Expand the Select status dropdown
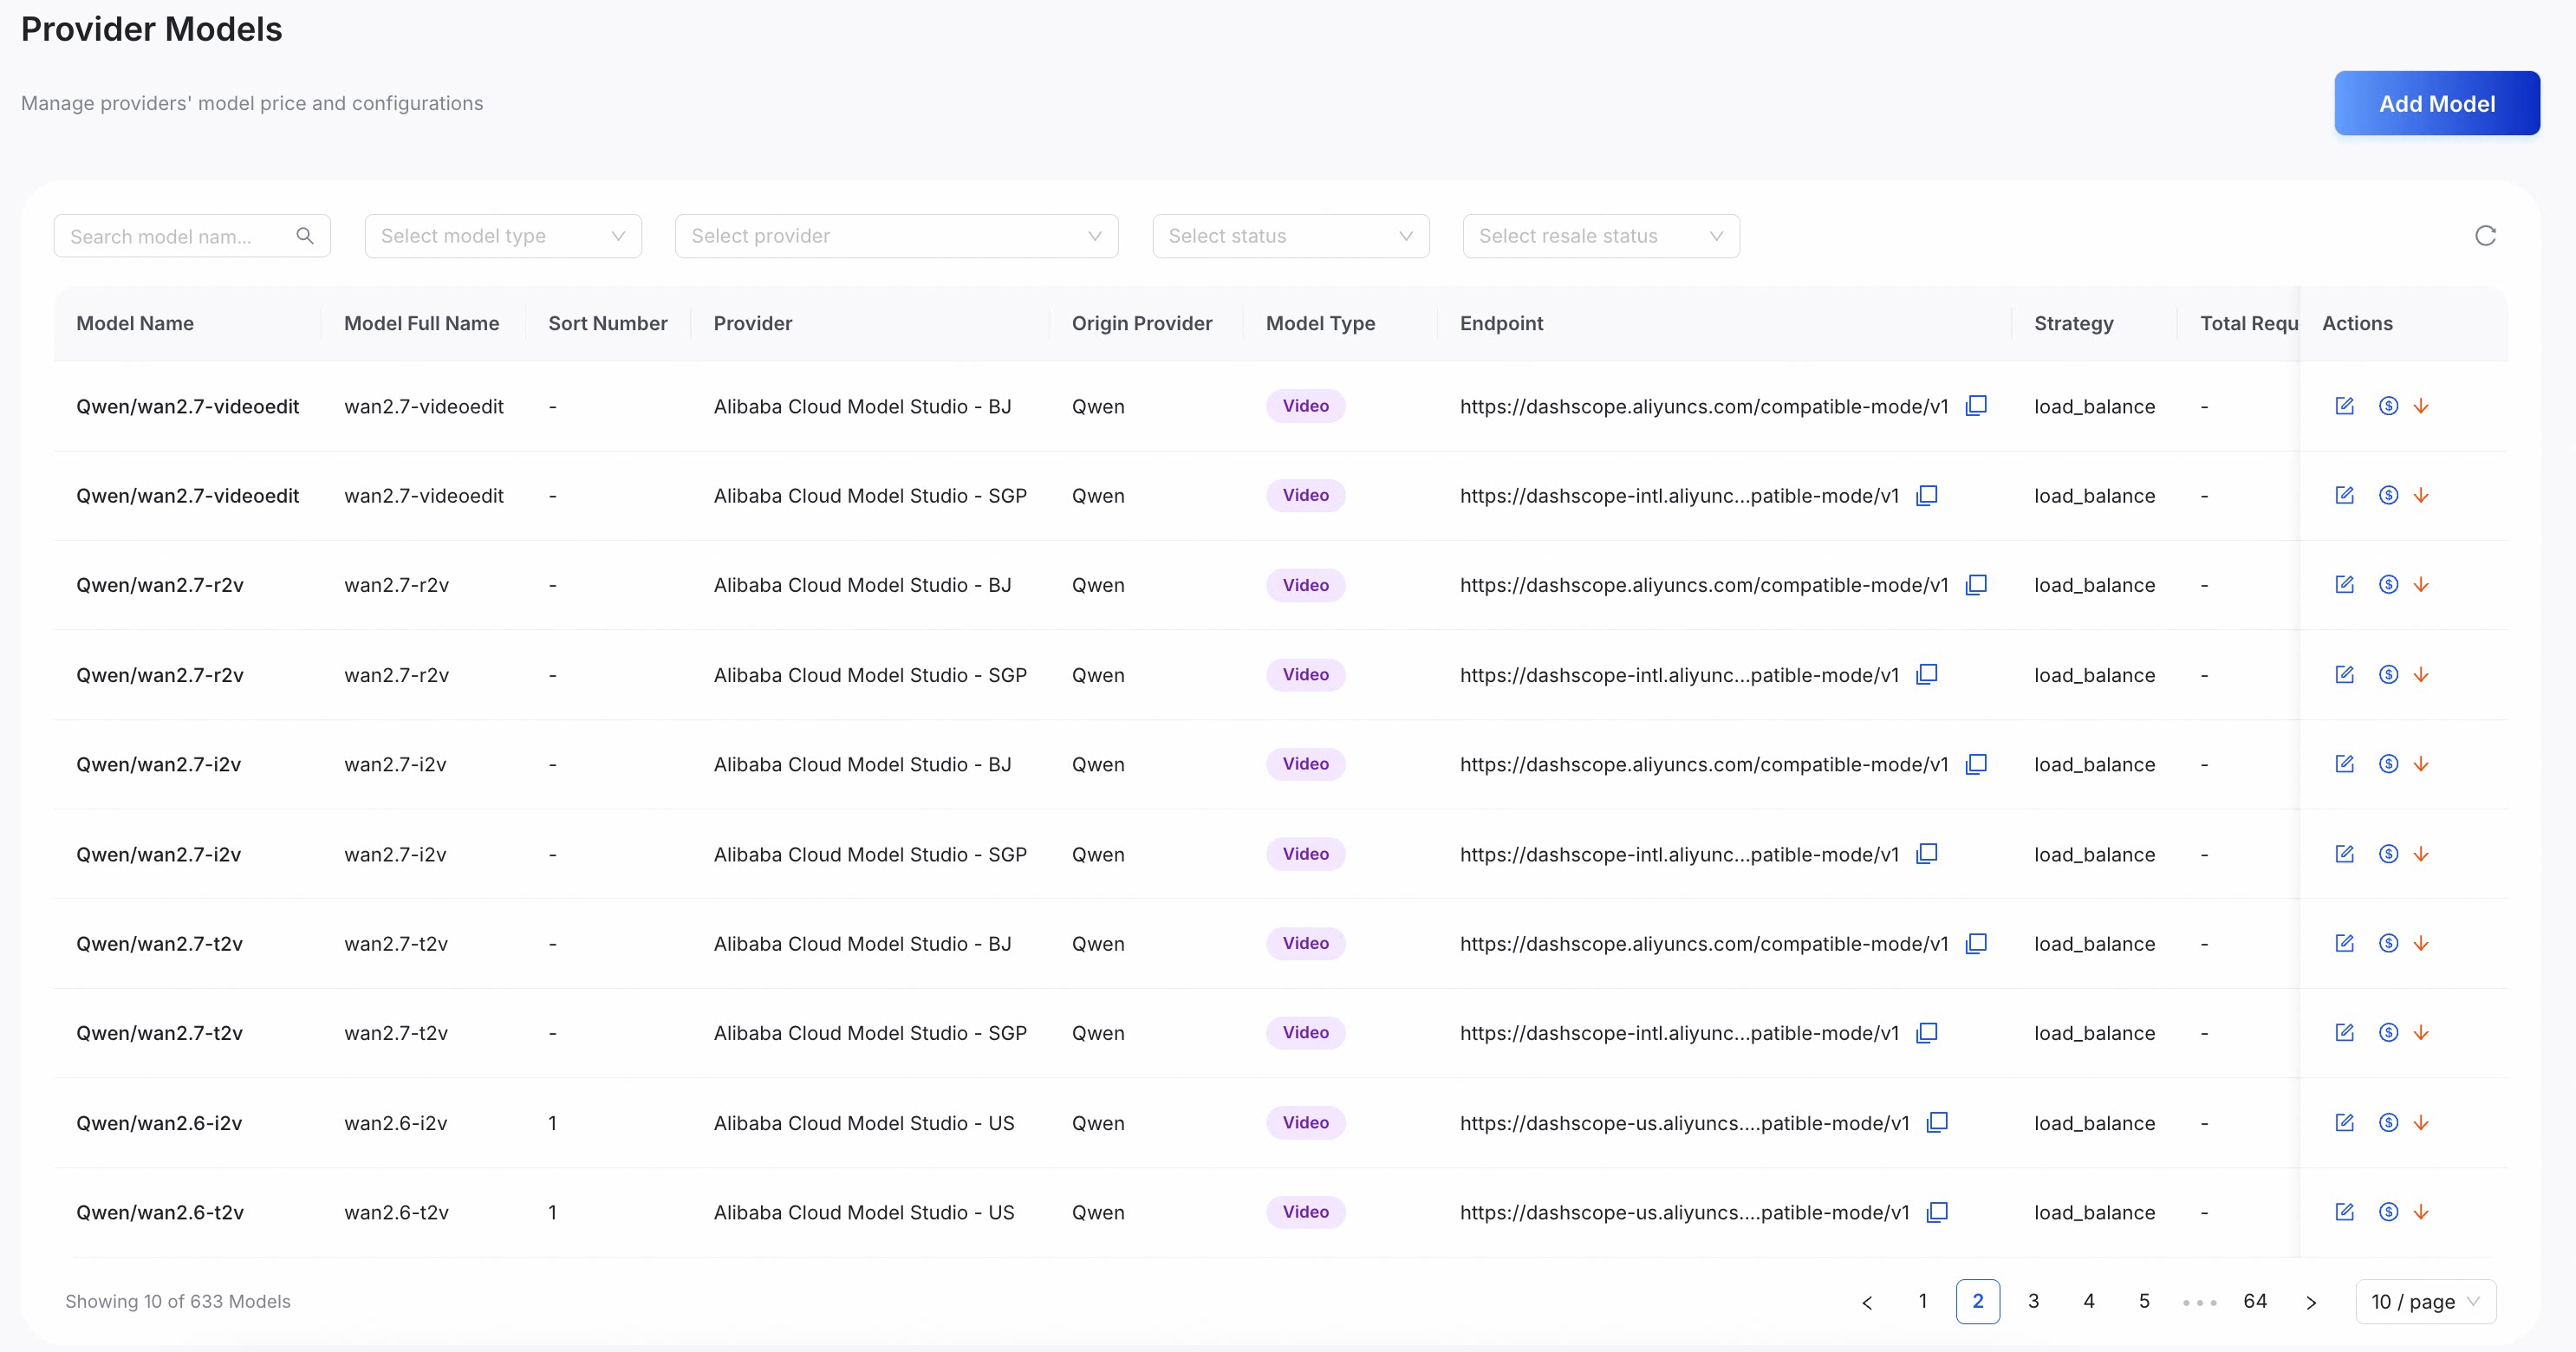This screenshot has width=2576, height=1352. (1290, 236)
